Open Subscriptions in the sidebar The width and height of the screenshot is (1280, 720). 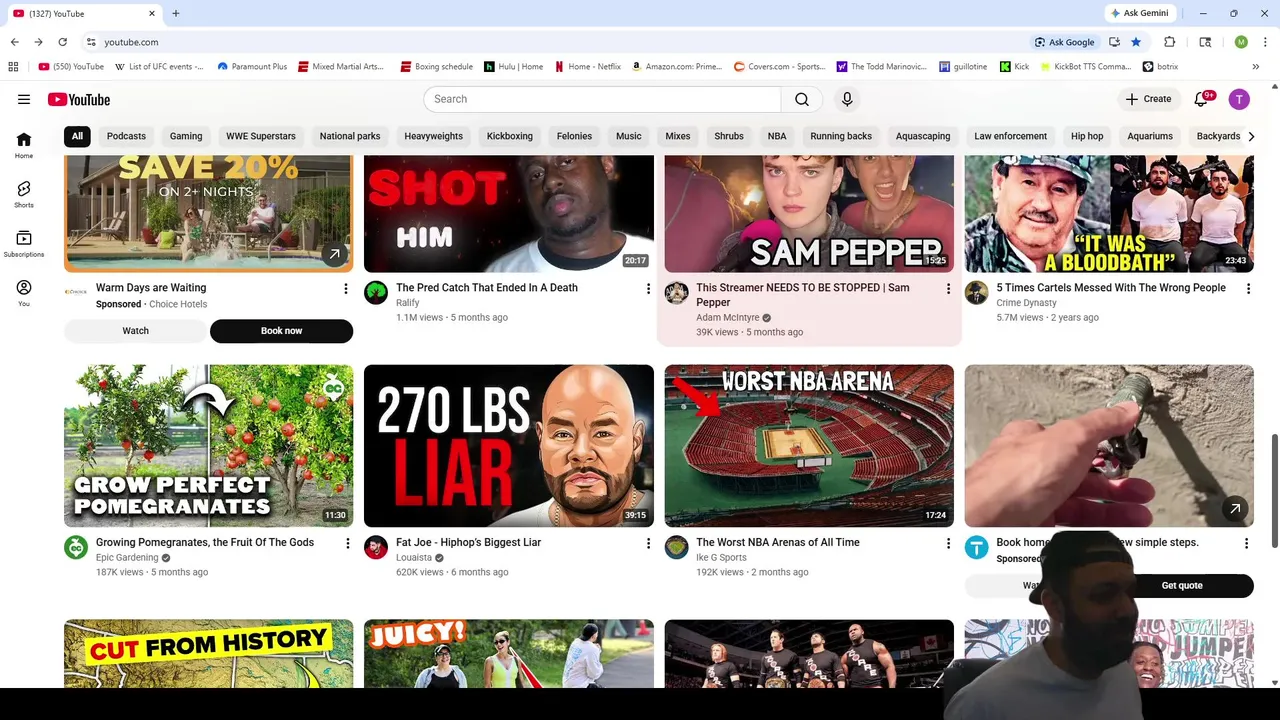point(24,243)
